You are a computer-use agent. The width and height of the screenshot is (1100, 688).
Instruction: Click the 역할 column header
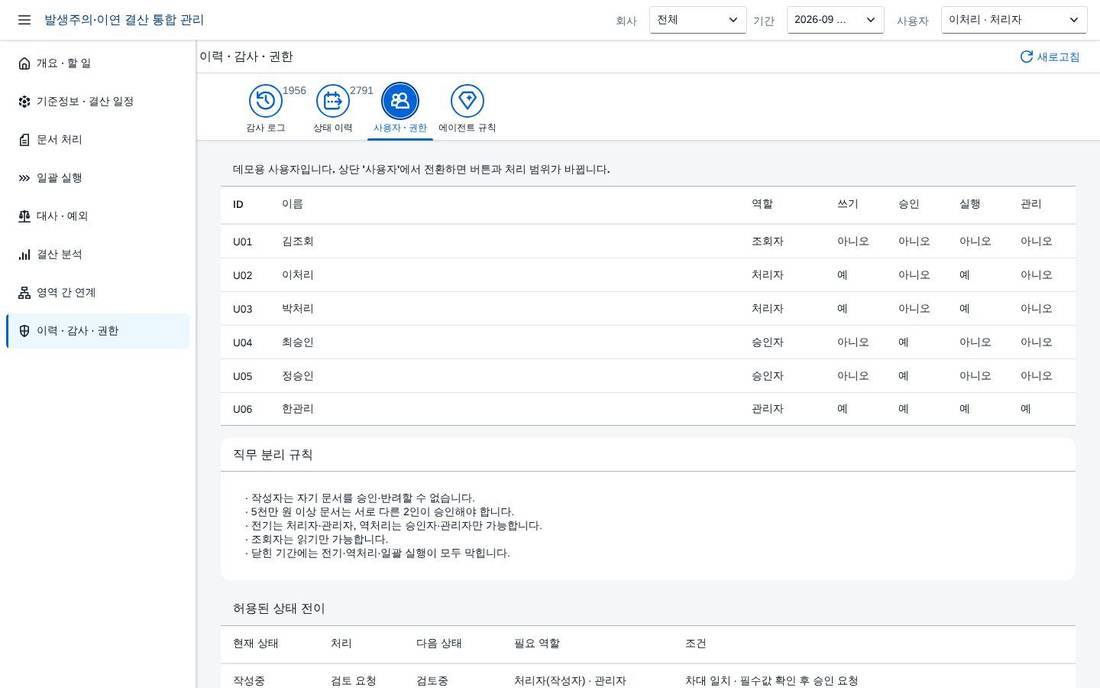point(762,204)
